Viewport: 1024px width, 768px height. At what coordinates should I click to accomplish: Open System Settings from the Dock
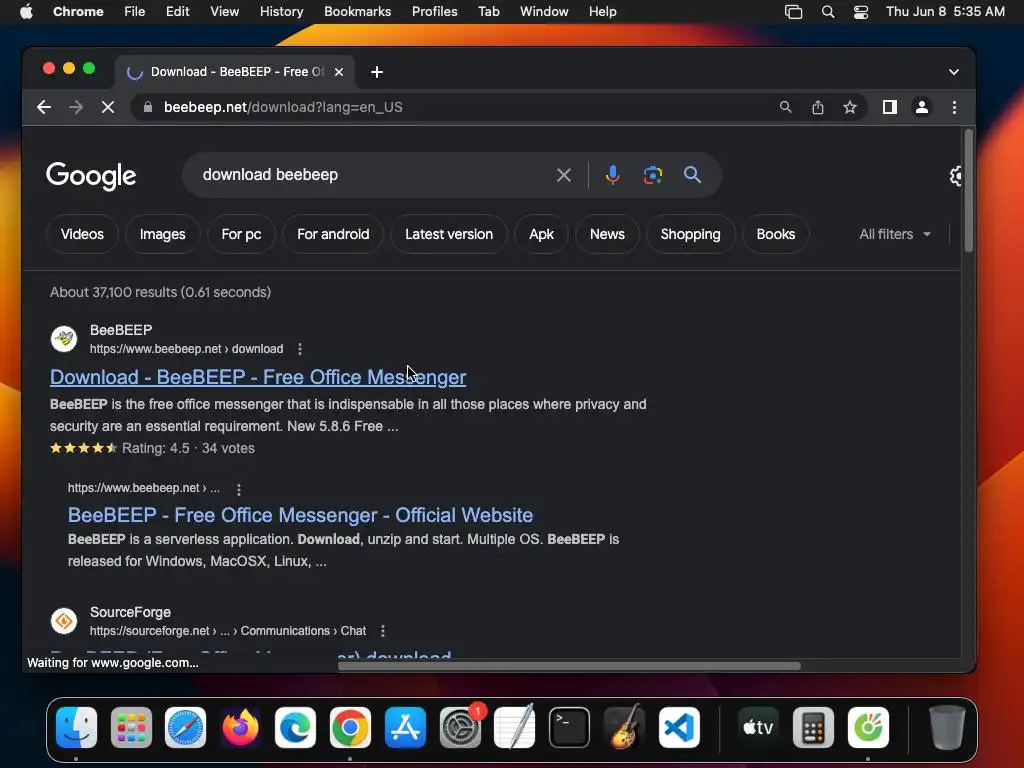point(460,728)
